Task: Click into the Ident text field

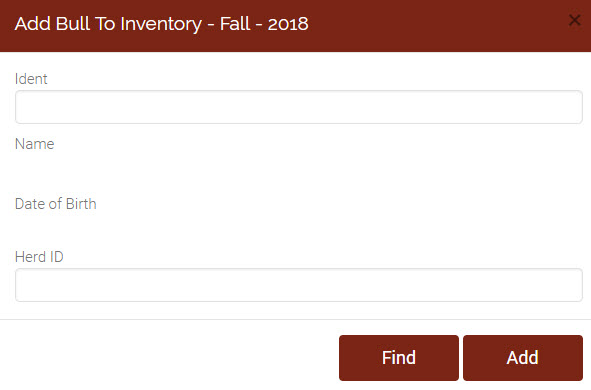Action: pos(299,107)
